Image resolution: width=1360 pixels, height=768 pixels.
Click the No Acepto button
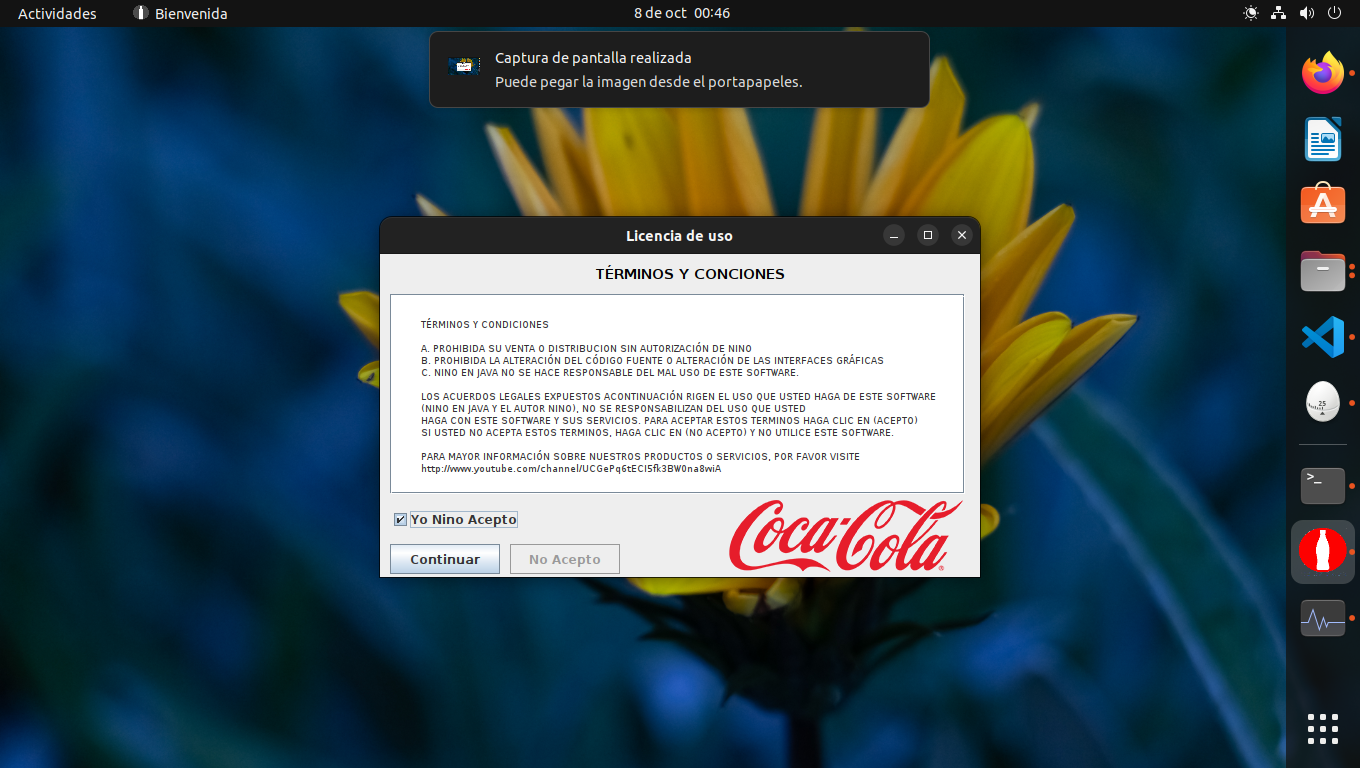(565, 559)
